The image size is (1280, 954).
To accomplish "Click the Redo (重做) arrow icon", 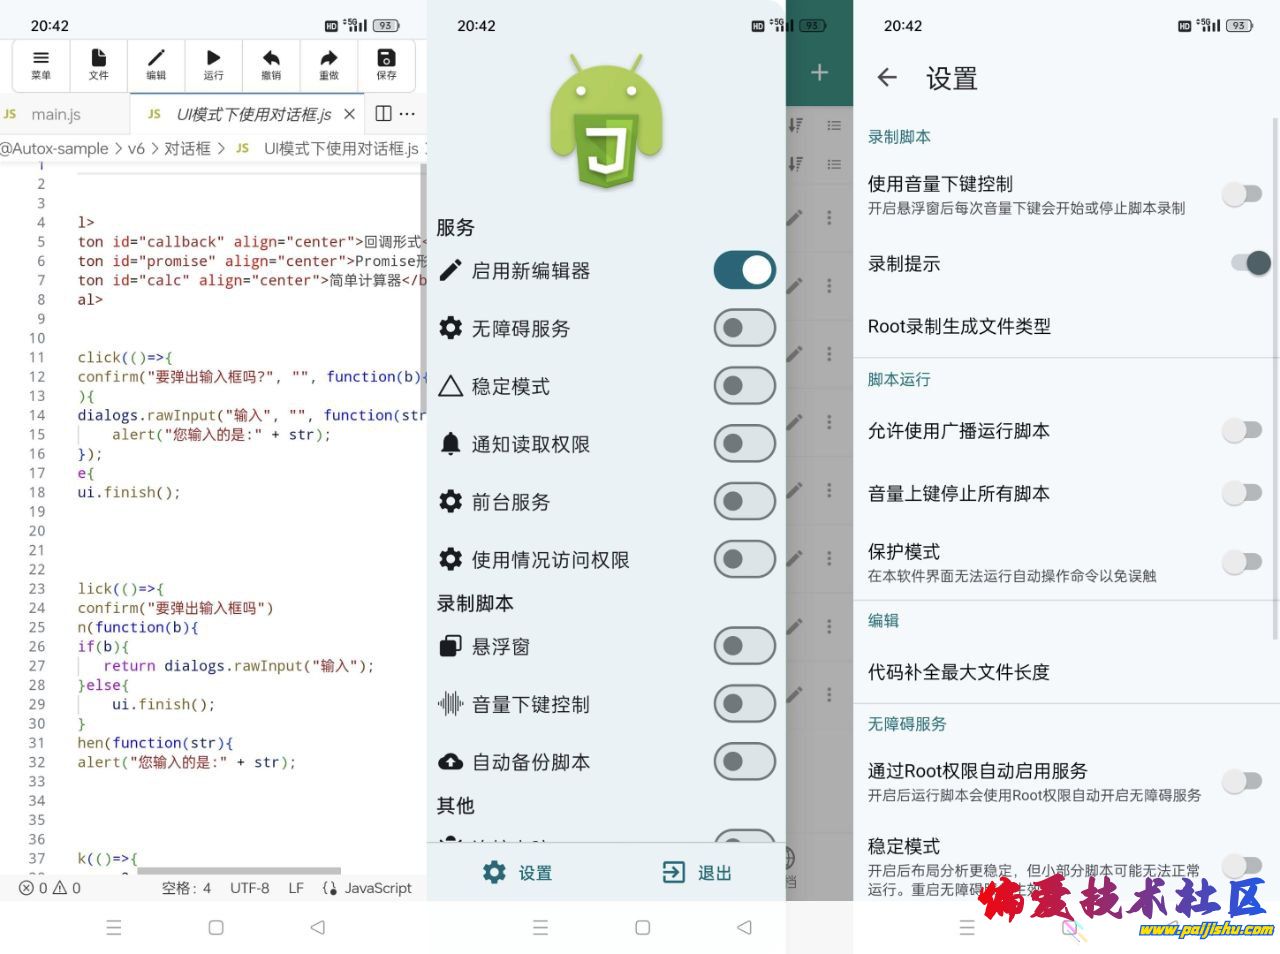I will pos(329,64).
